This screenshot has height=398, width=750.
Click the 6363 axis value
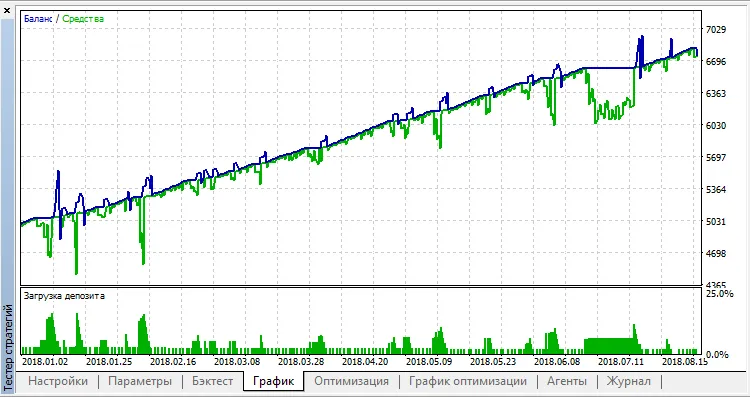[717, 94]
